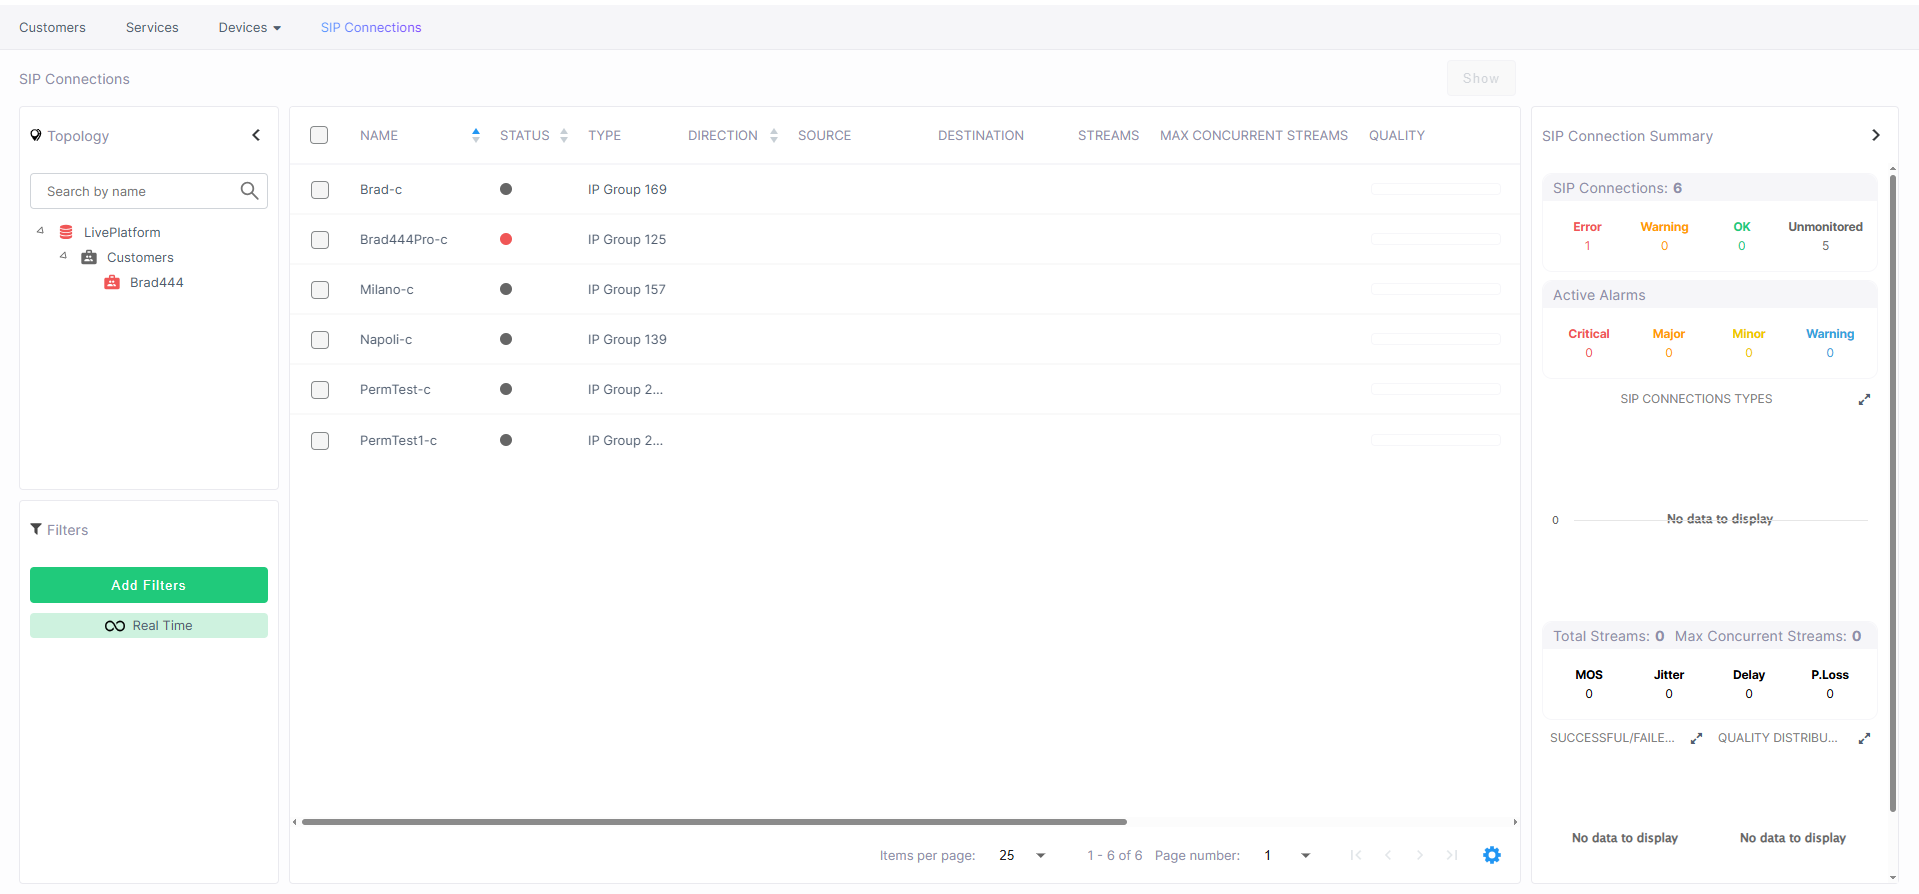1919x894 pixels.
Task: Go to the Customers tab
Action: pos(52,27)
